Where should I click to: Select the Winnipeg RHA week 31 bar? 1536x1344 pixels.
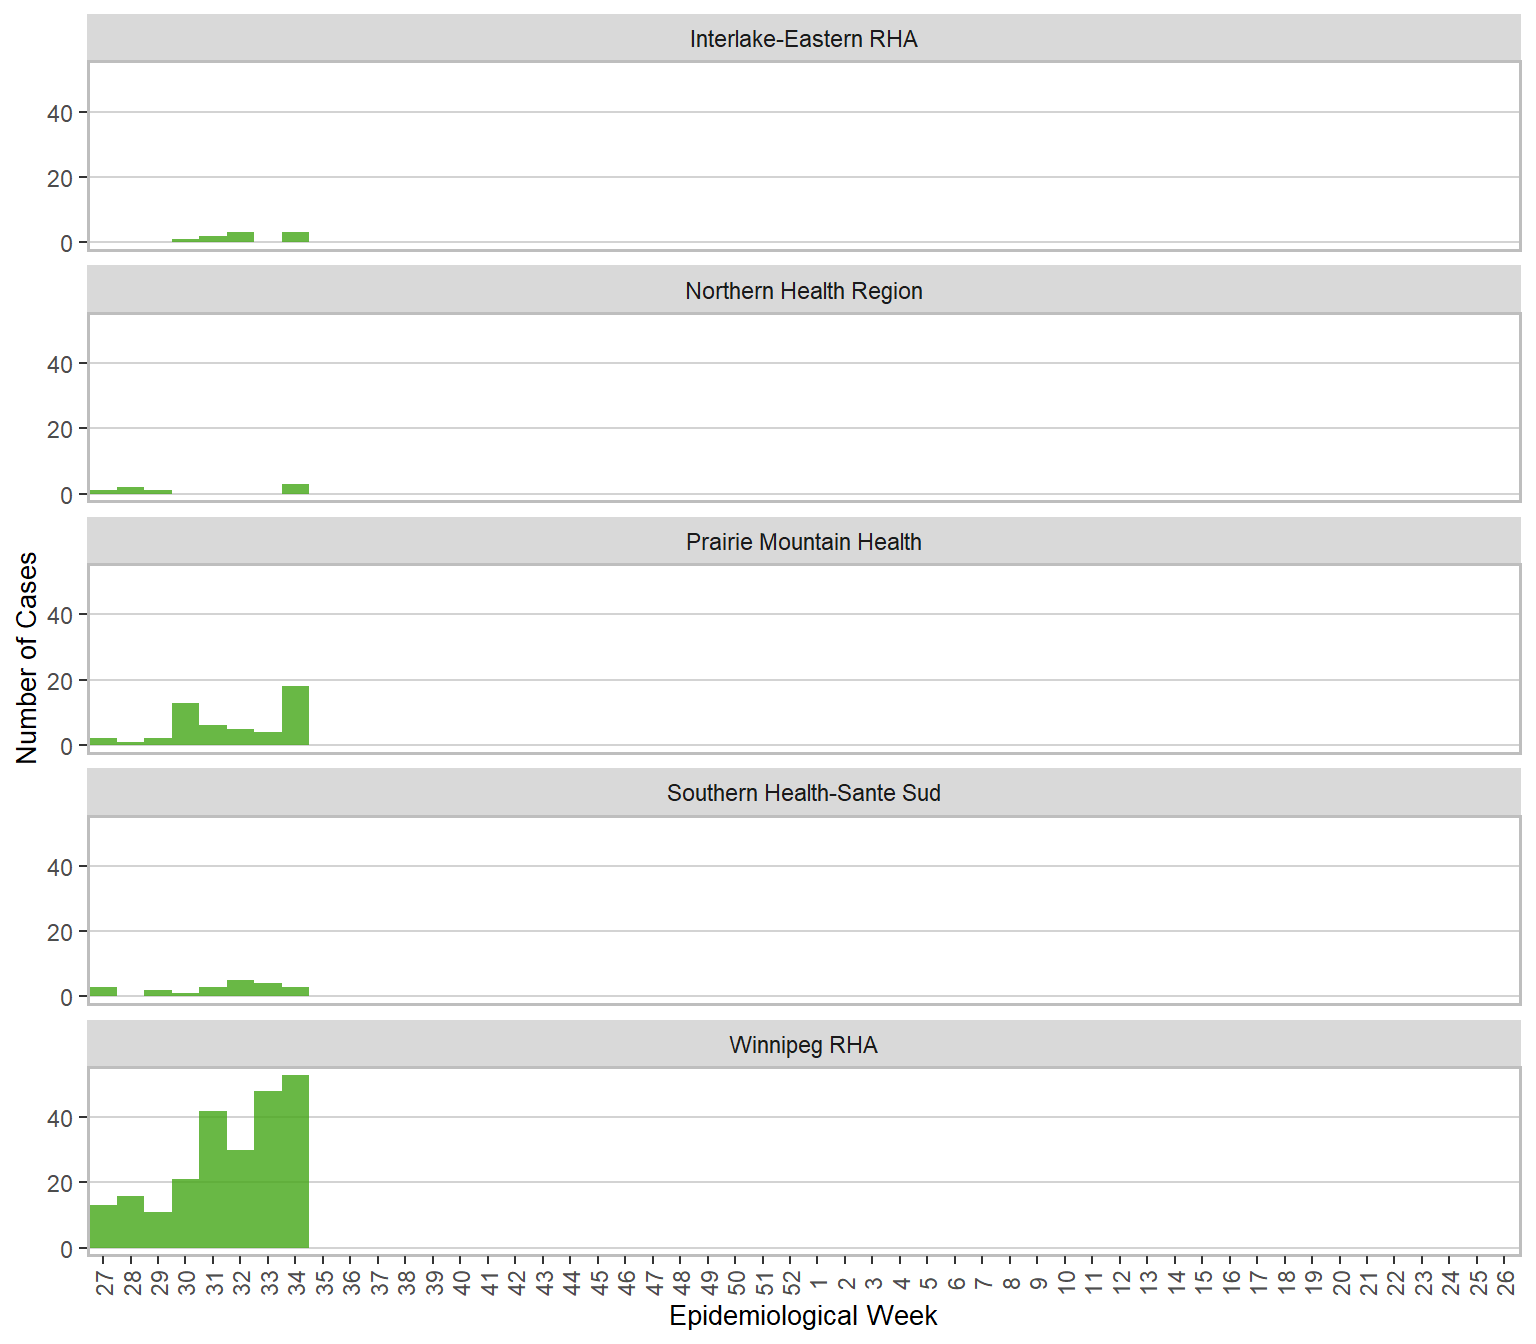click(213, 1180)
